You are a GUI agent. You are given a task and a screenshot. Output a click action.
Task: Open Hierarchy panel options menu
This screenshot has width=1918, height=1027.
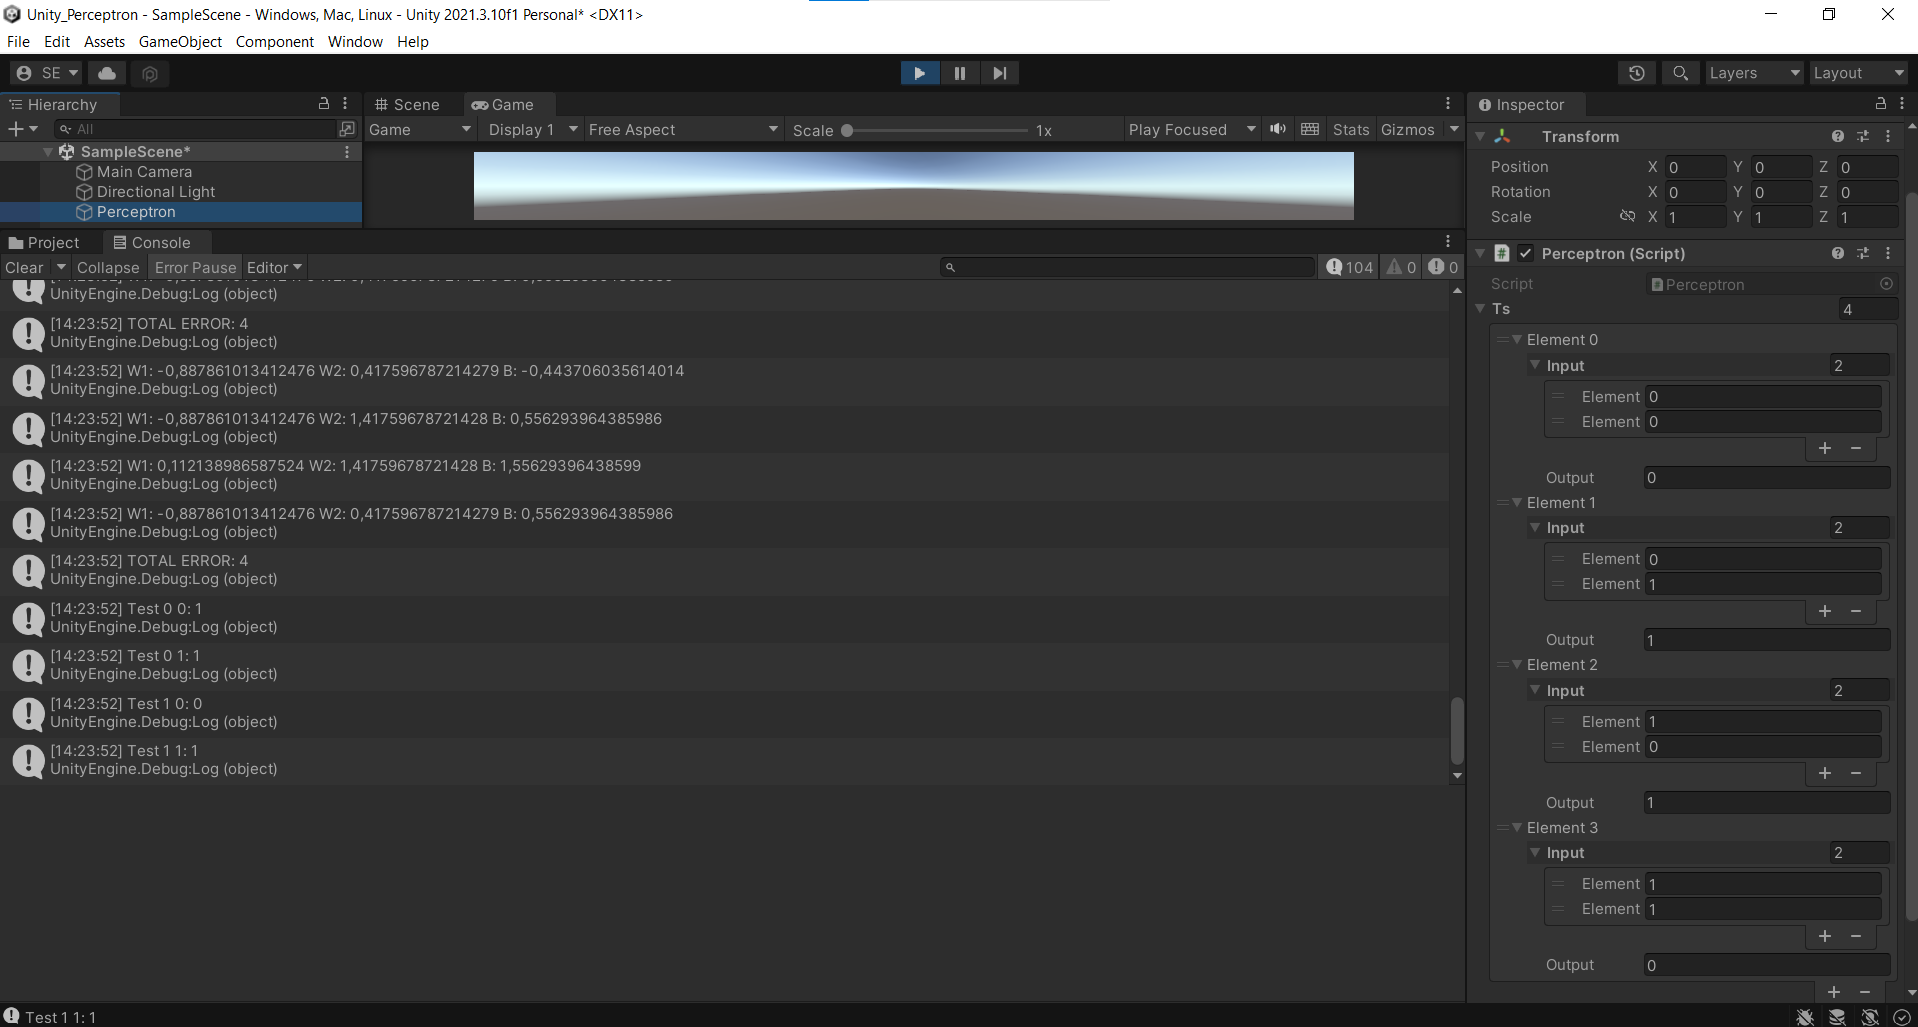coord(346,104)
